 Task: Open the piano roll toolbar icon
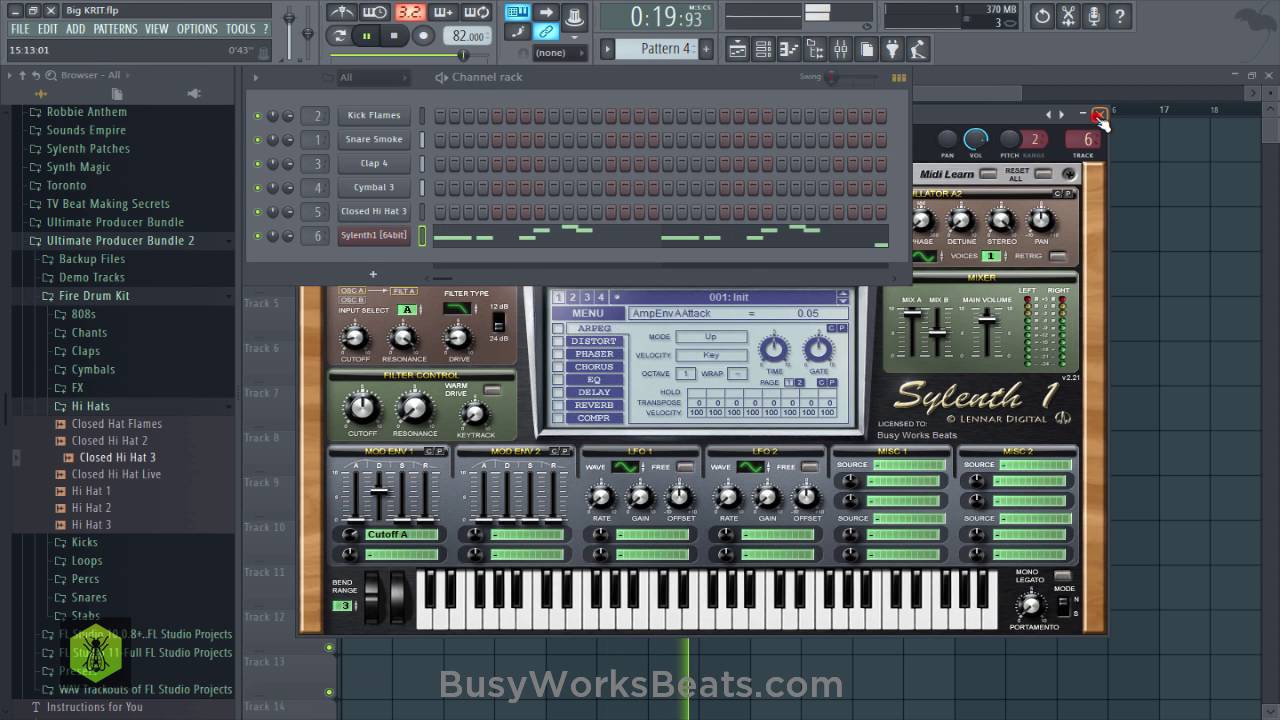(x=788, y=49)
